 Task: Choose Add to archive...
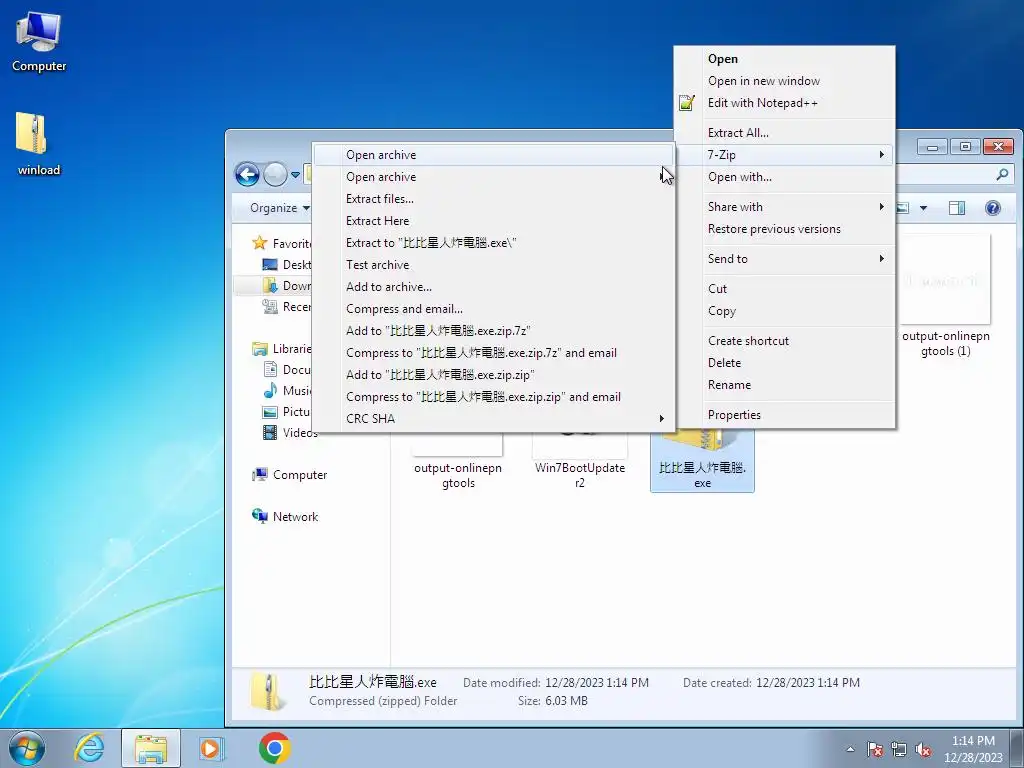[x=493, y=287]
